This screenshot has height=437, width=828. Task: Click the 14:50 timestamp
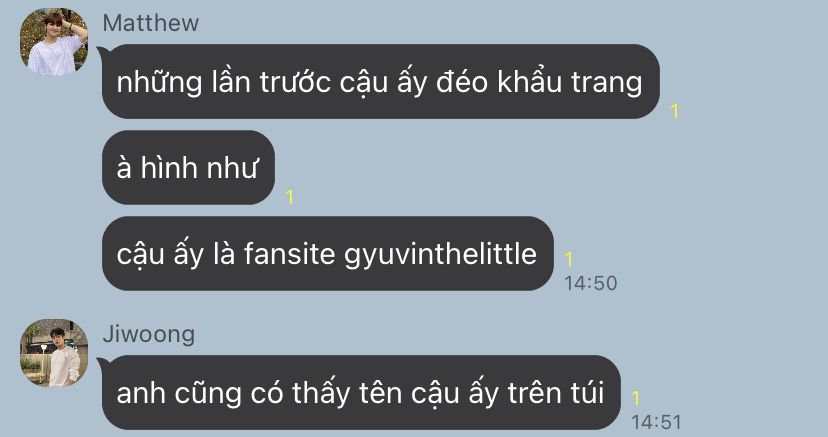point(590,283)
